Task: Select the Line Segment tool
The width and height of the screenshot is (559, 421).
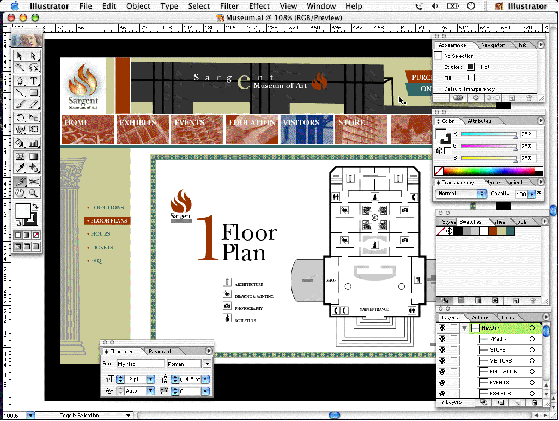Action: (x=20, y=93)
